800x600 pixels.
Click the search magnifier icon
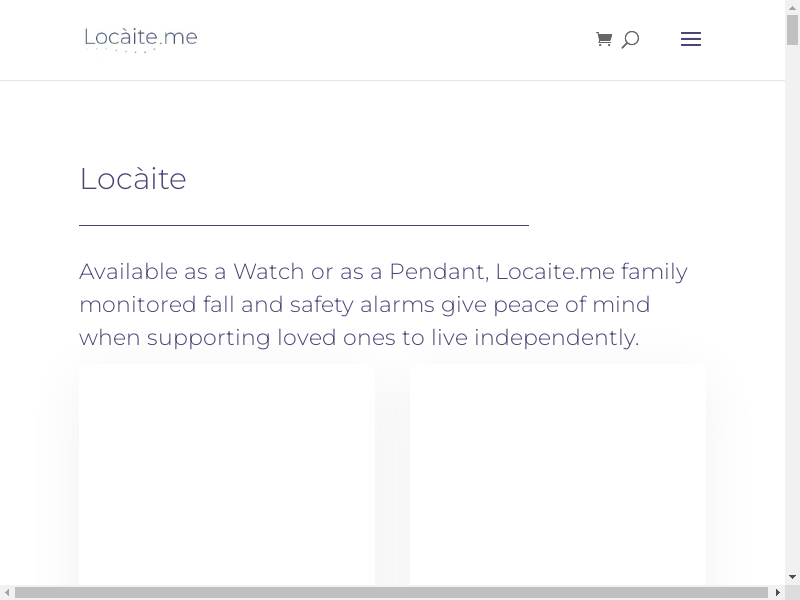pos(630,40)
